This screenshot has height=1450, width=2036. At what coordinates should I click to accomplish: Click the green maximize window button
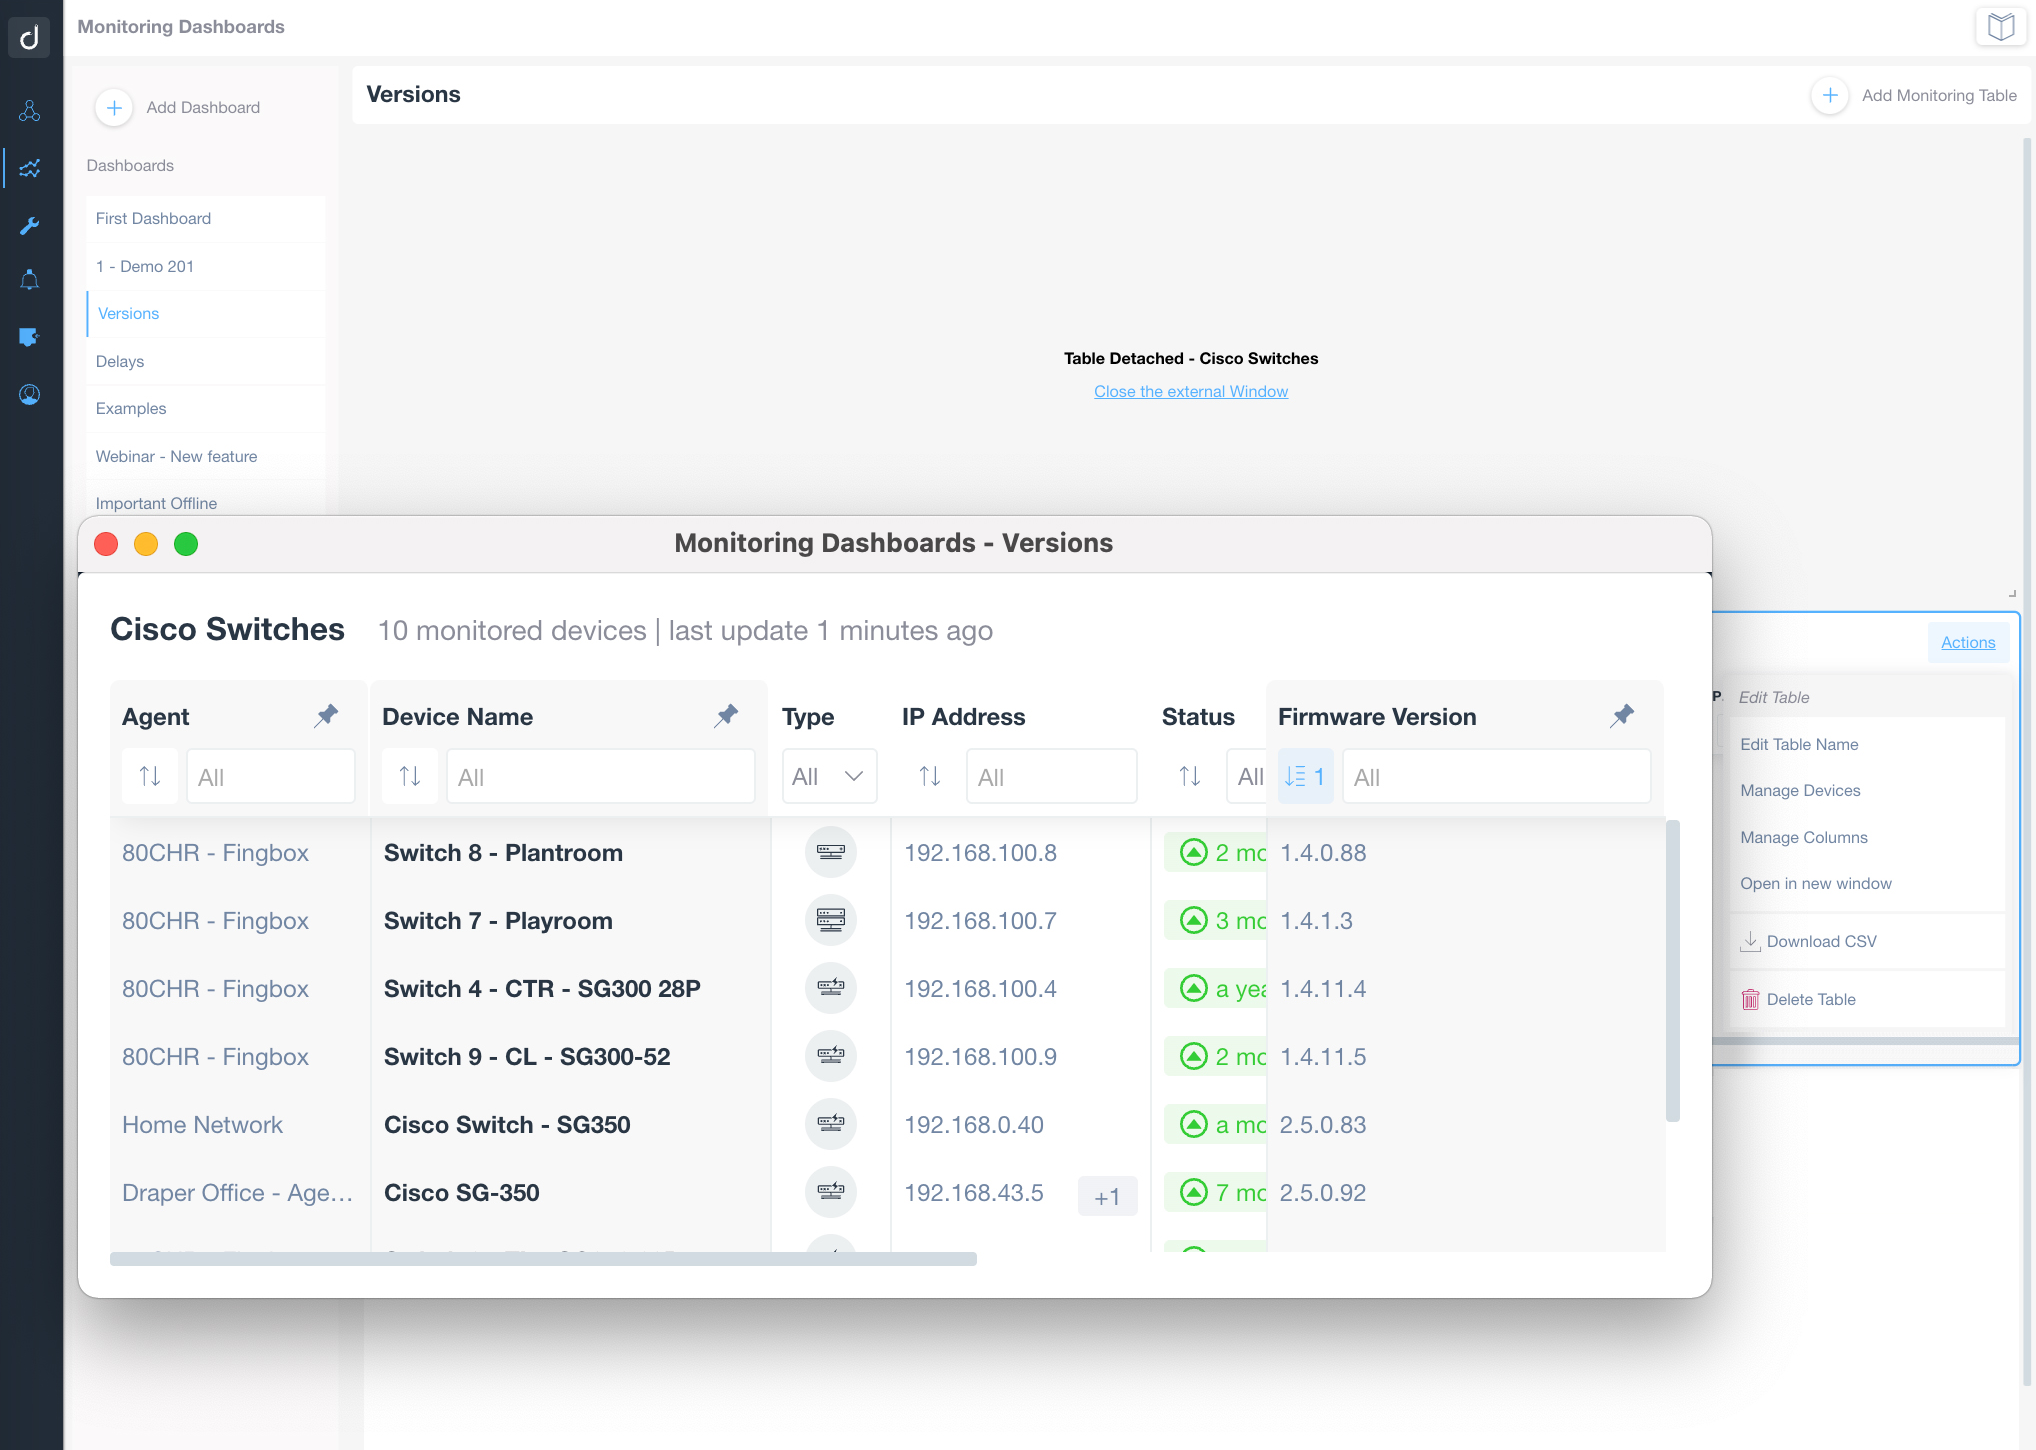[186, 543]
